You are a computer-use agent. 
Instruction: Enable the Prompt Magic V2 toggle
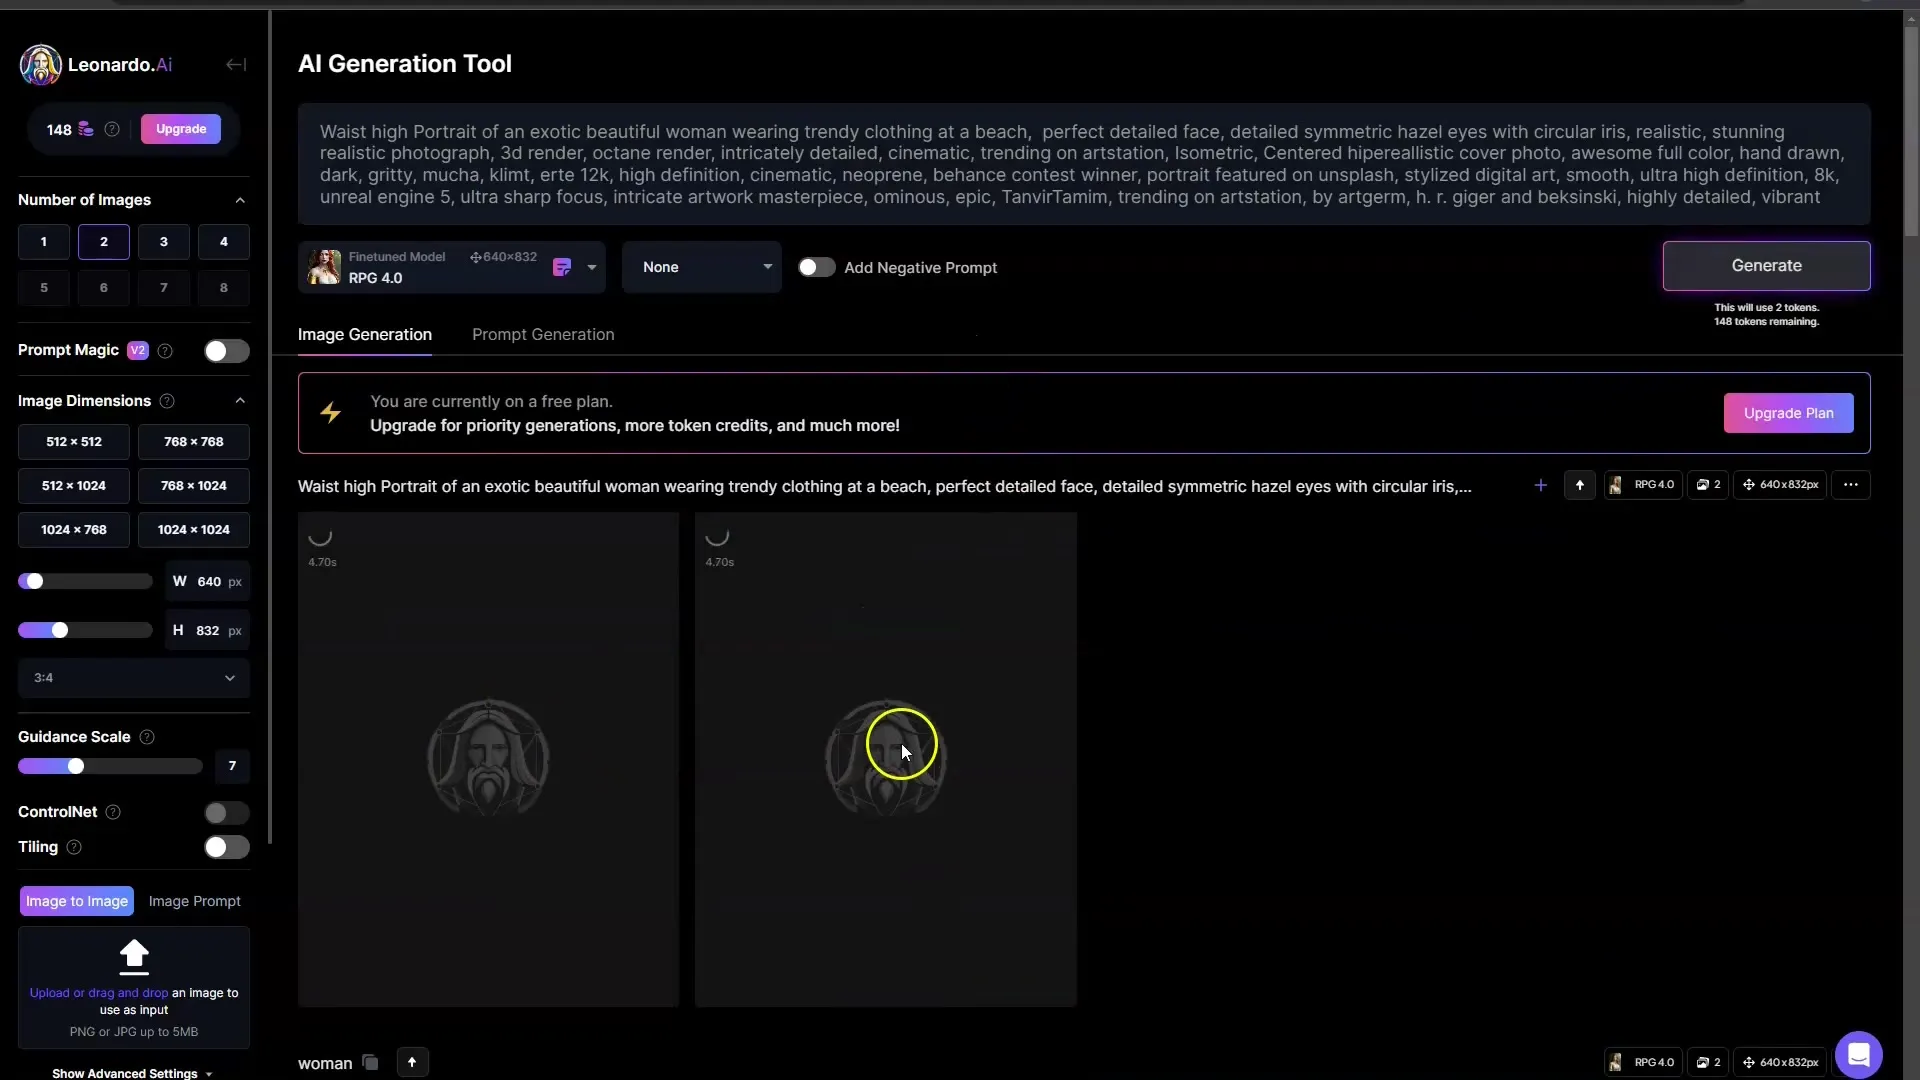225,351
